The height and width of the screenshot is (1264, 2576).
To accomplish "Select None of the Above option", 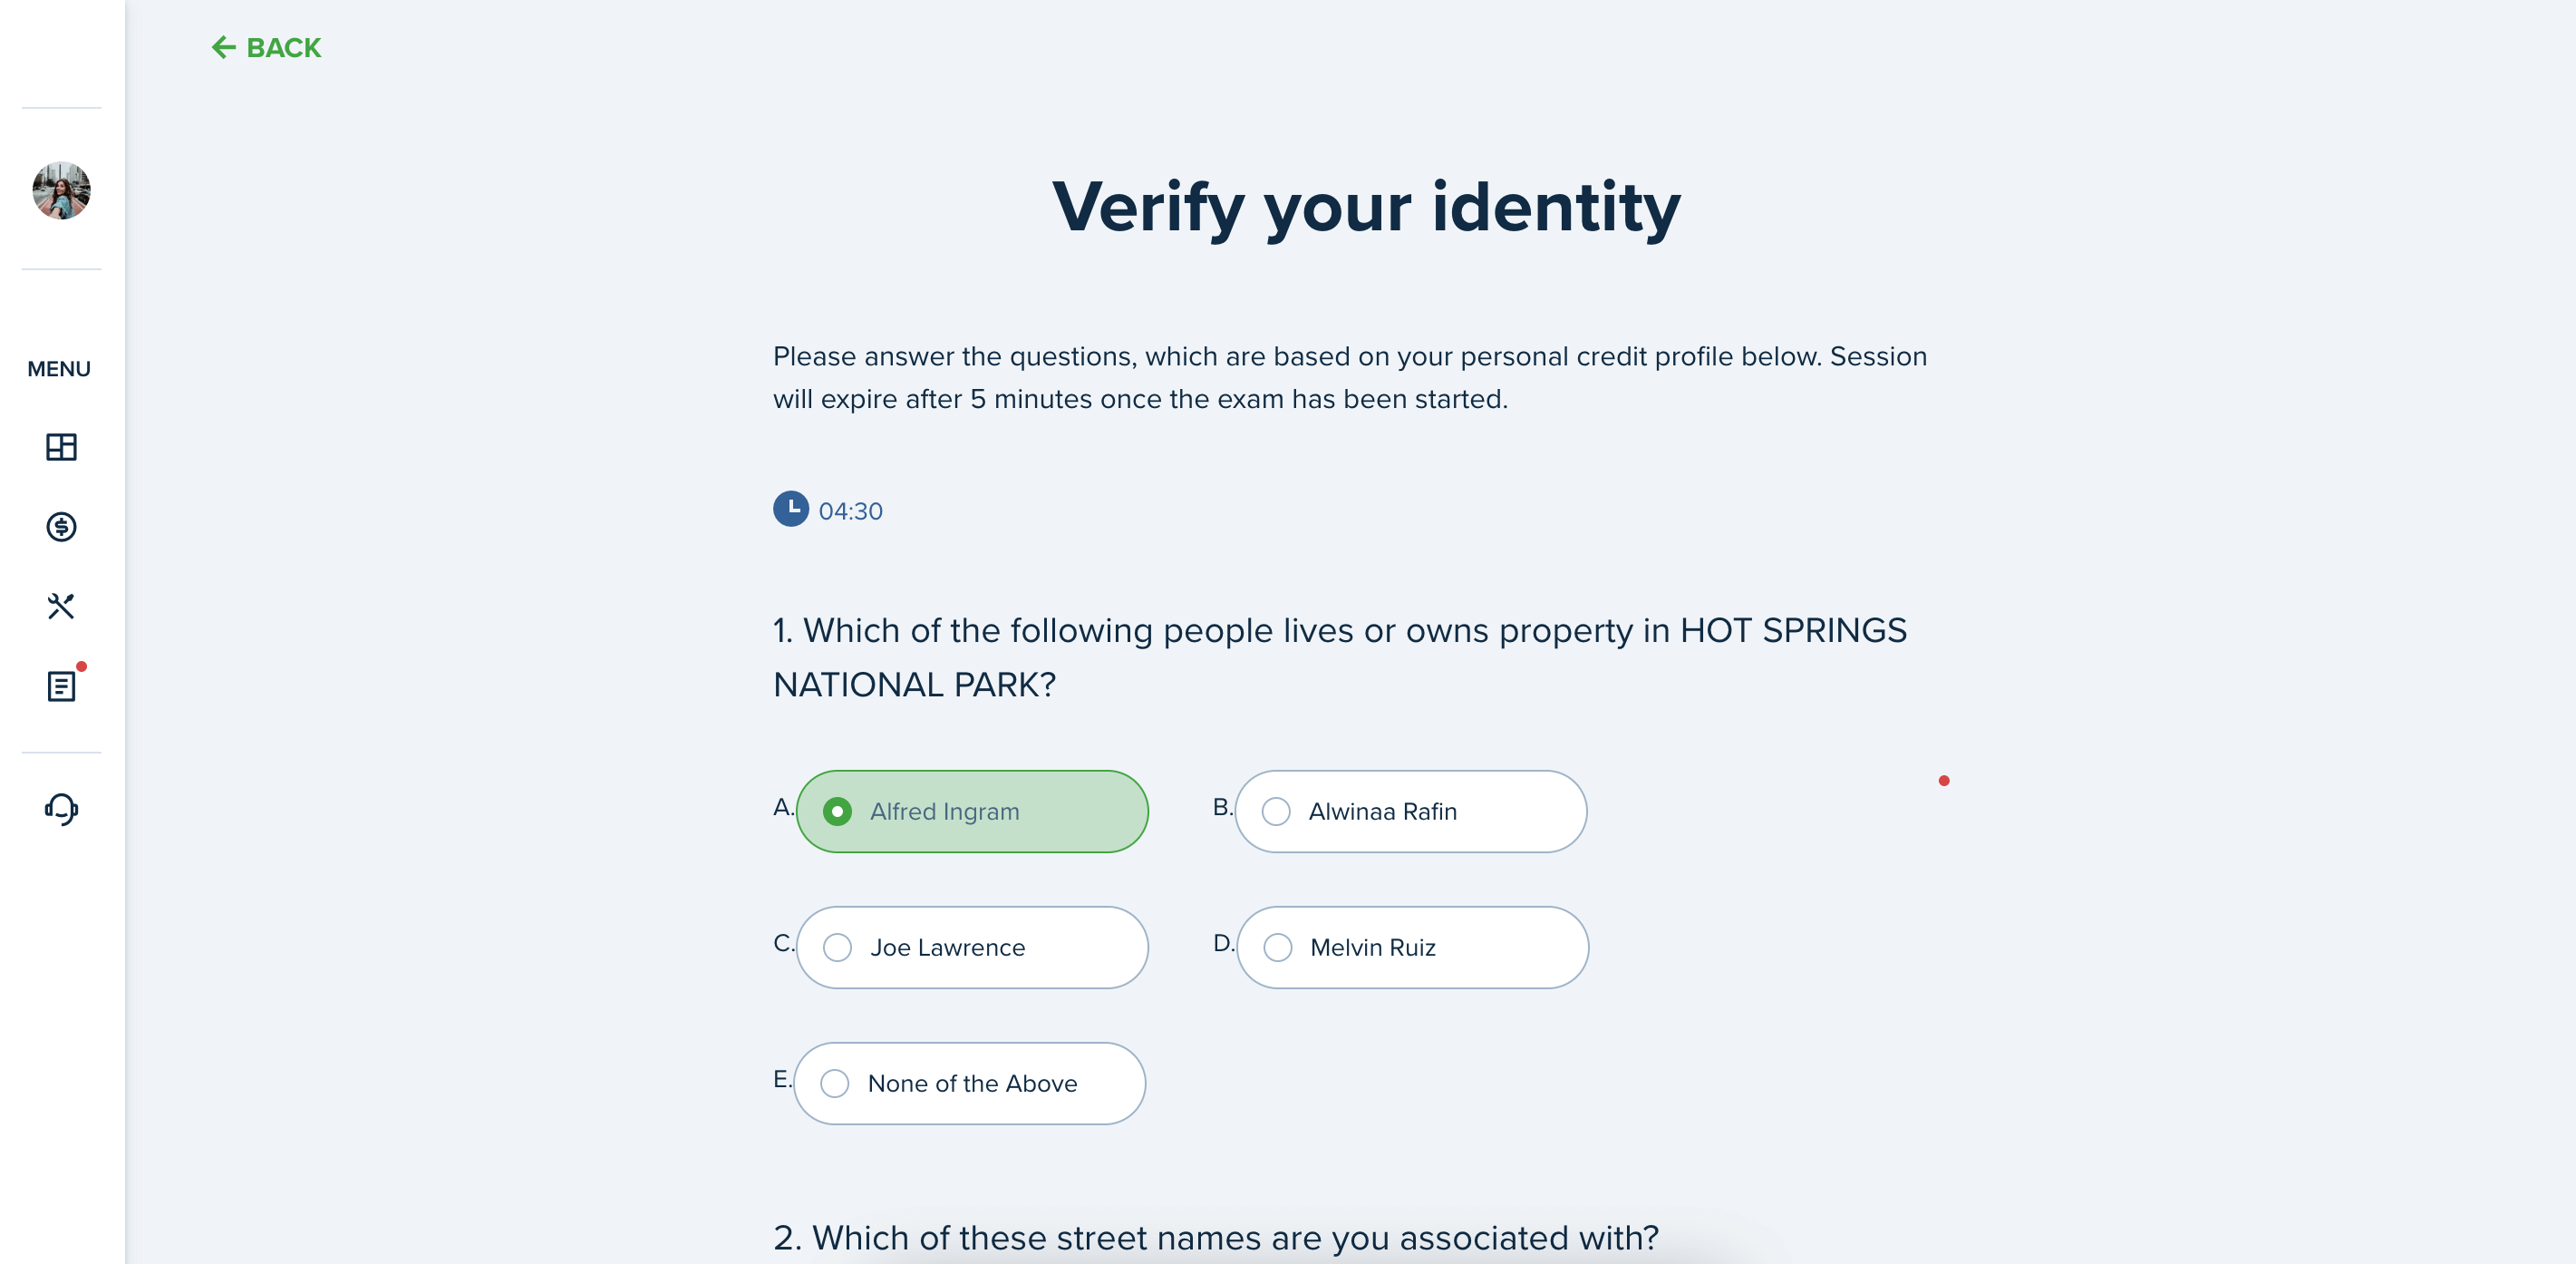I will click(969, 1083).
